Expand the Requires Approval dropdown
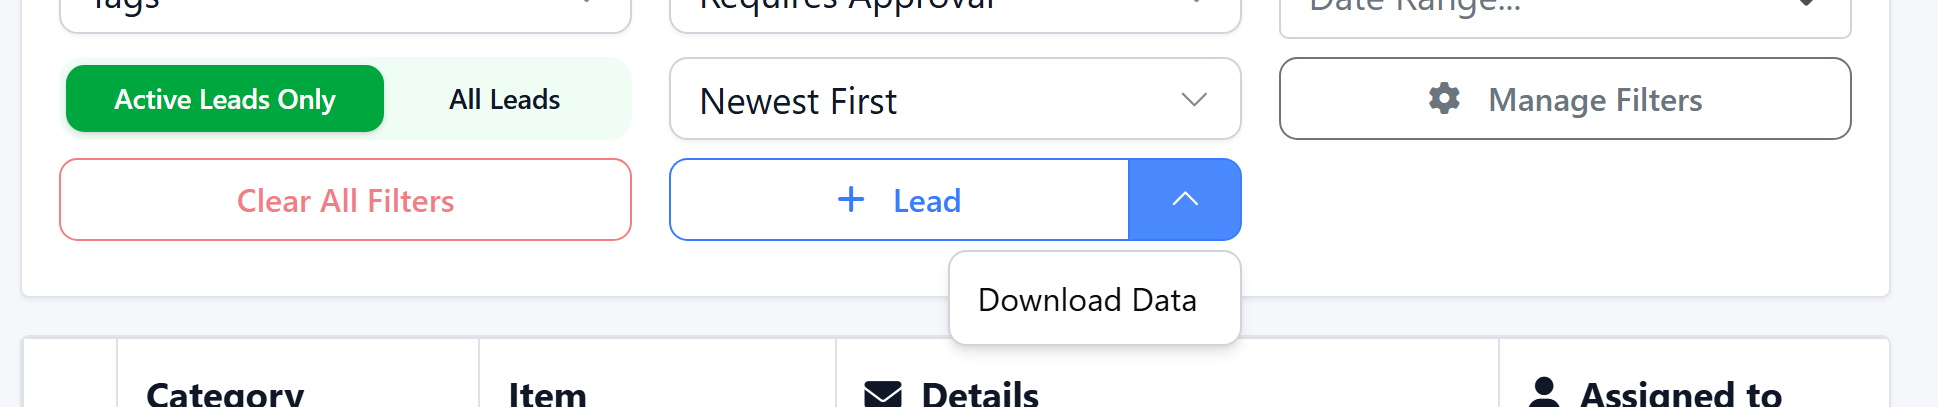Image resolution: width=1938 pixels, height=407 pixels. (955, 12)
